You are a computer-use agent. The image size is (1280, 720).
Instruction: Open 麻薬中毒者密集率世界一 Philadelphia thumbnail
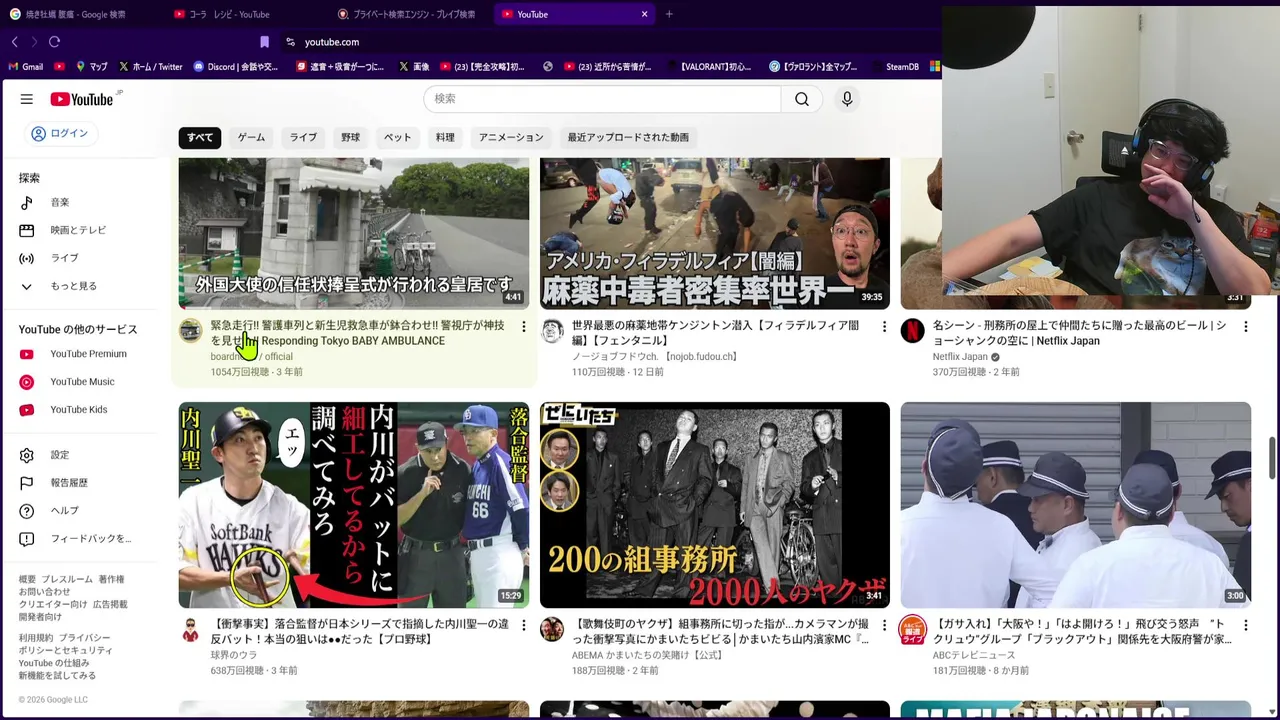tap(715, 233)
